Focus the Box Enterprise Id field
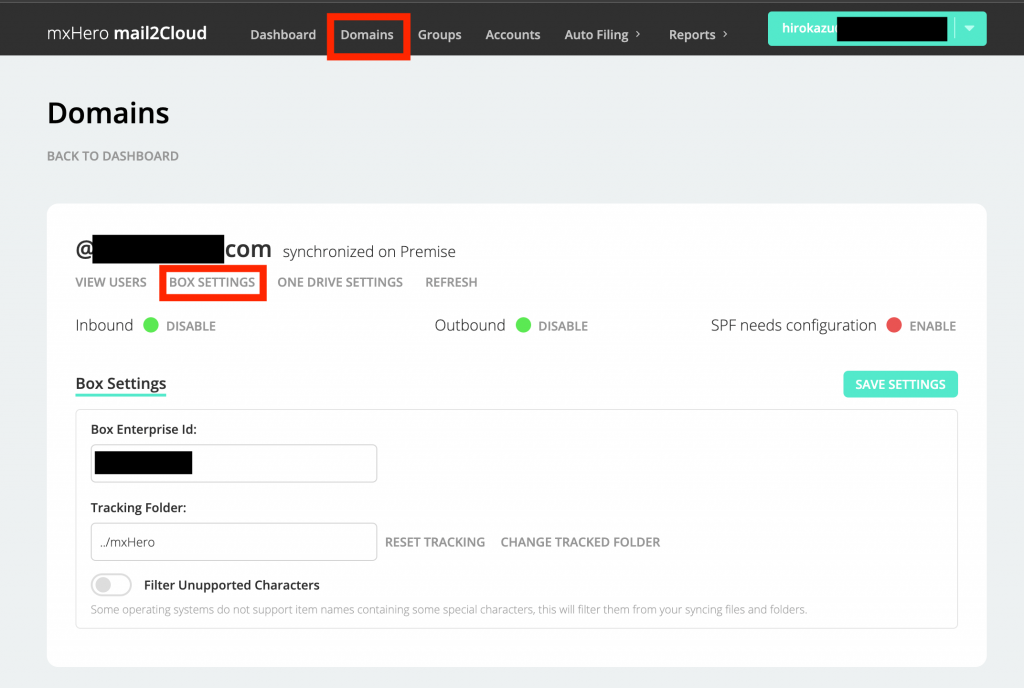Viewport: 1024px width, 688px height. [234, 463]
